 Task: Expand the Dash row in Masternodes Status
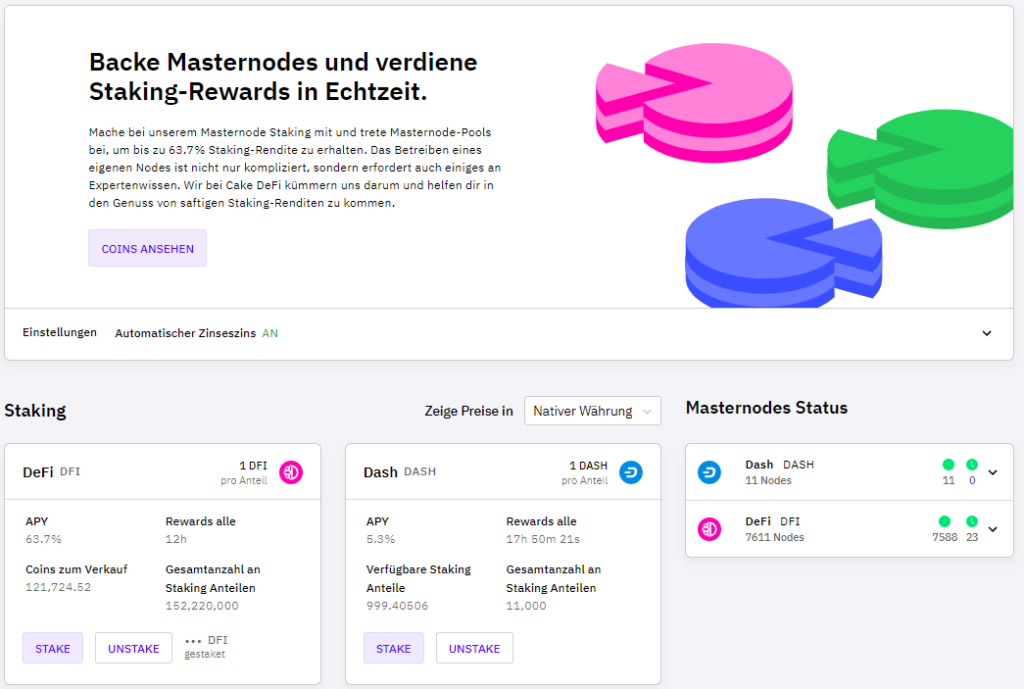(x=993, y=472)
